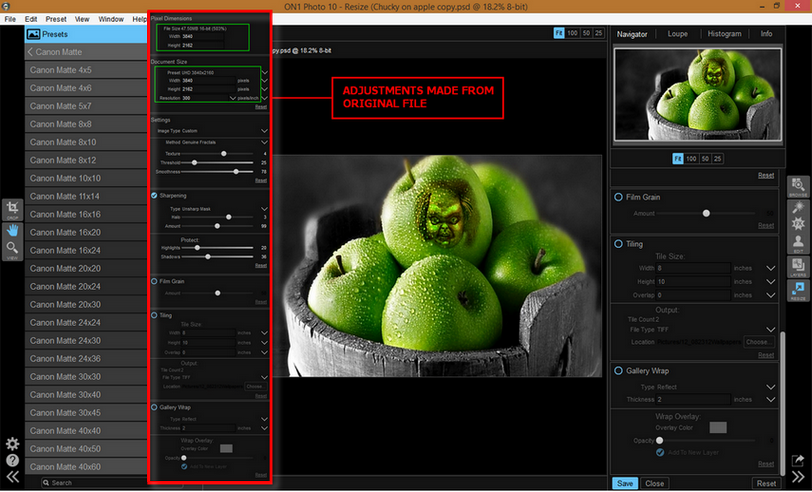Image resolution: width=812 pixels, height=492 pixels.
Task: Click the presets Search field
Action: (x=111, y=483)
